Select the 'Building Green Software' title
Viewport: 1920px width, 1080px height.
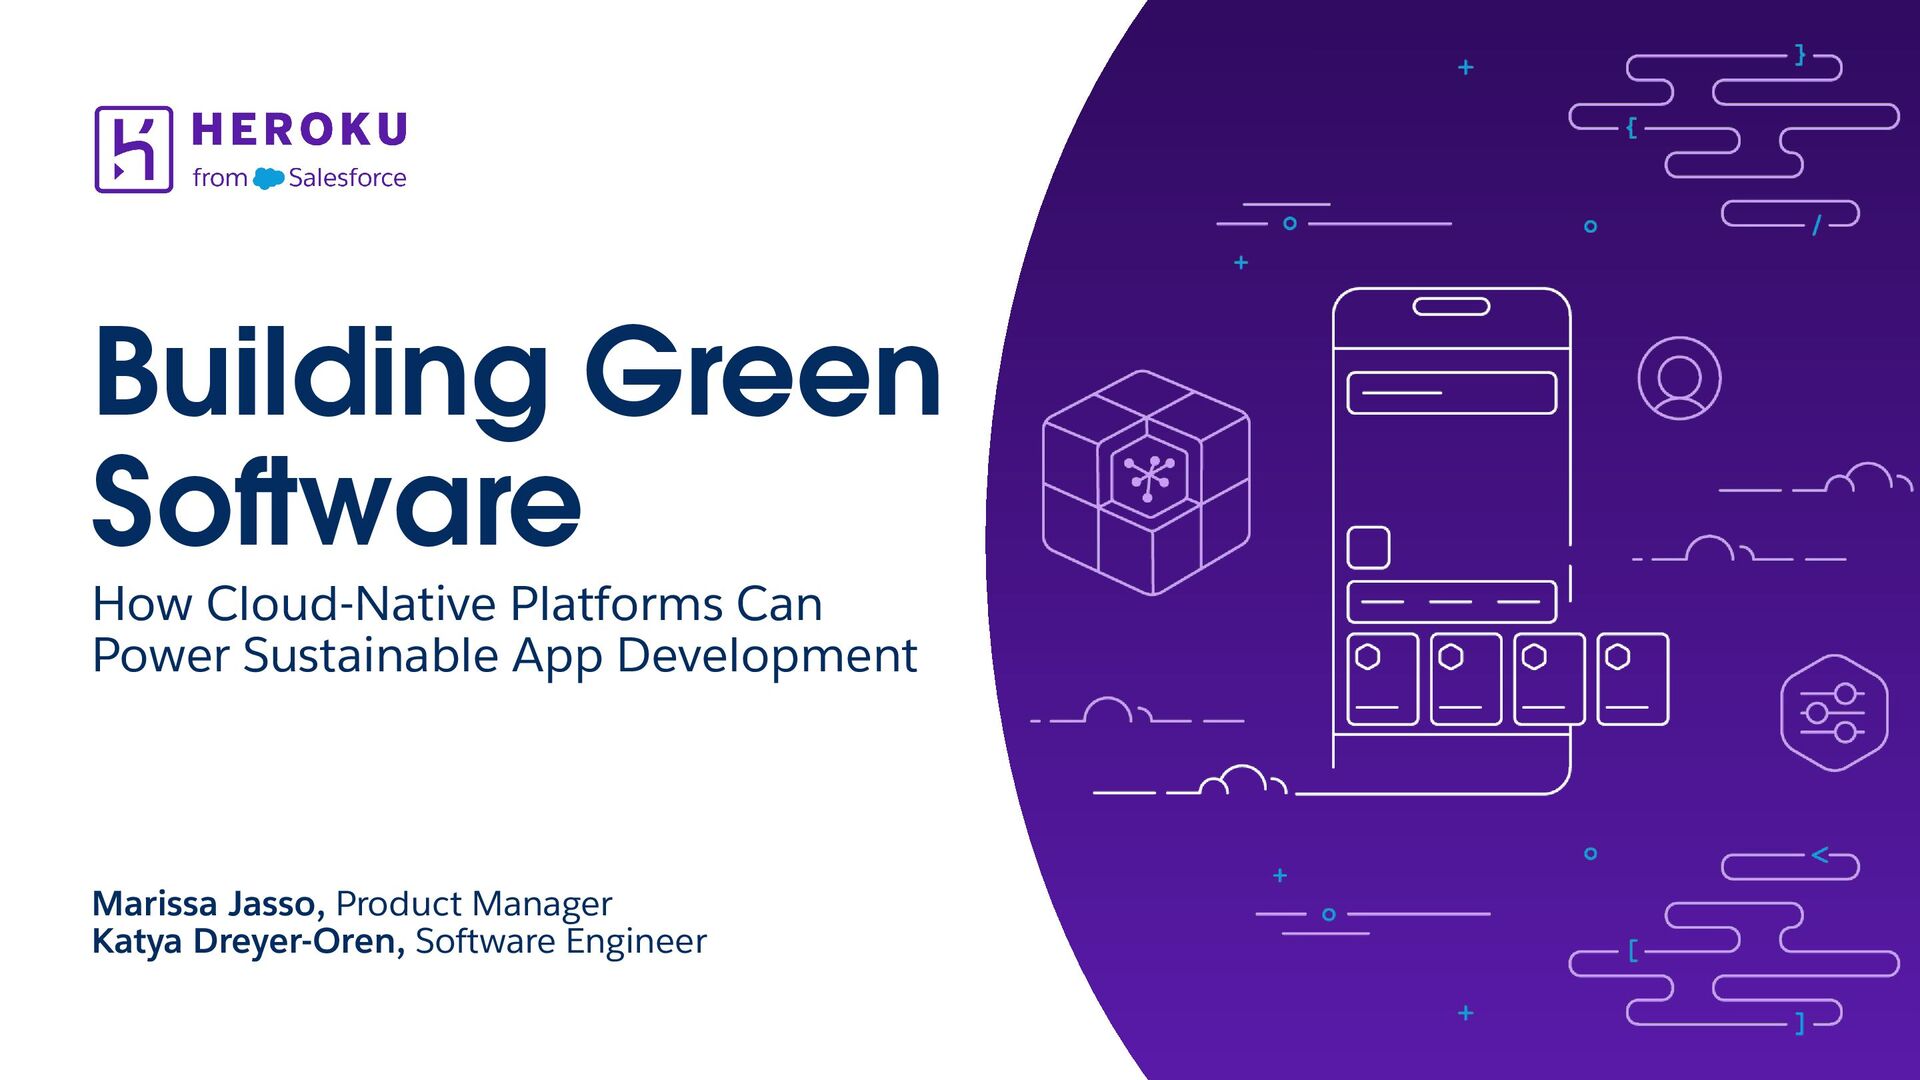click(x=517, y=436)
